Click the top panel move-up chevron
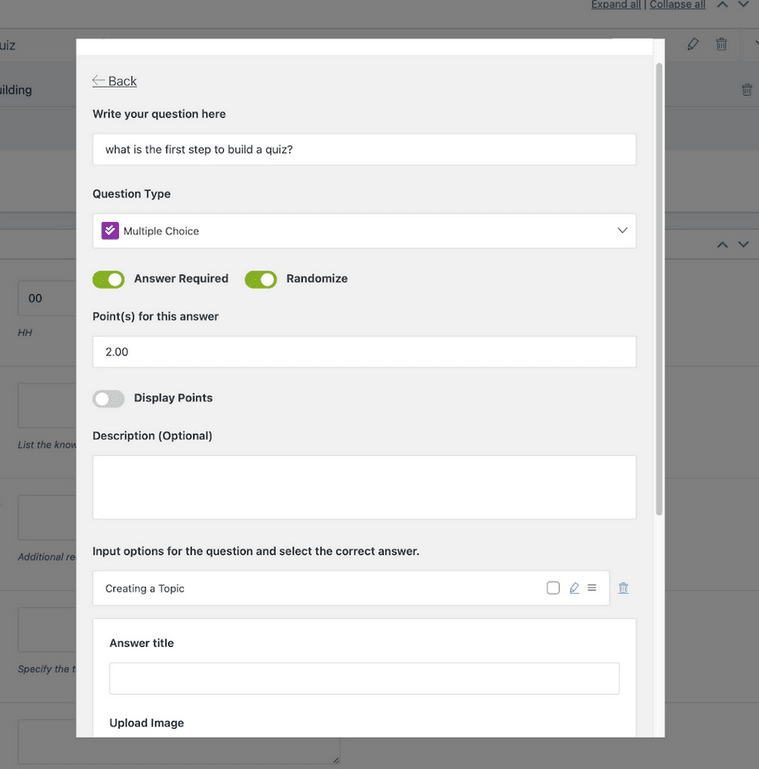Viewport: 759px width, 769px height. 722,5
